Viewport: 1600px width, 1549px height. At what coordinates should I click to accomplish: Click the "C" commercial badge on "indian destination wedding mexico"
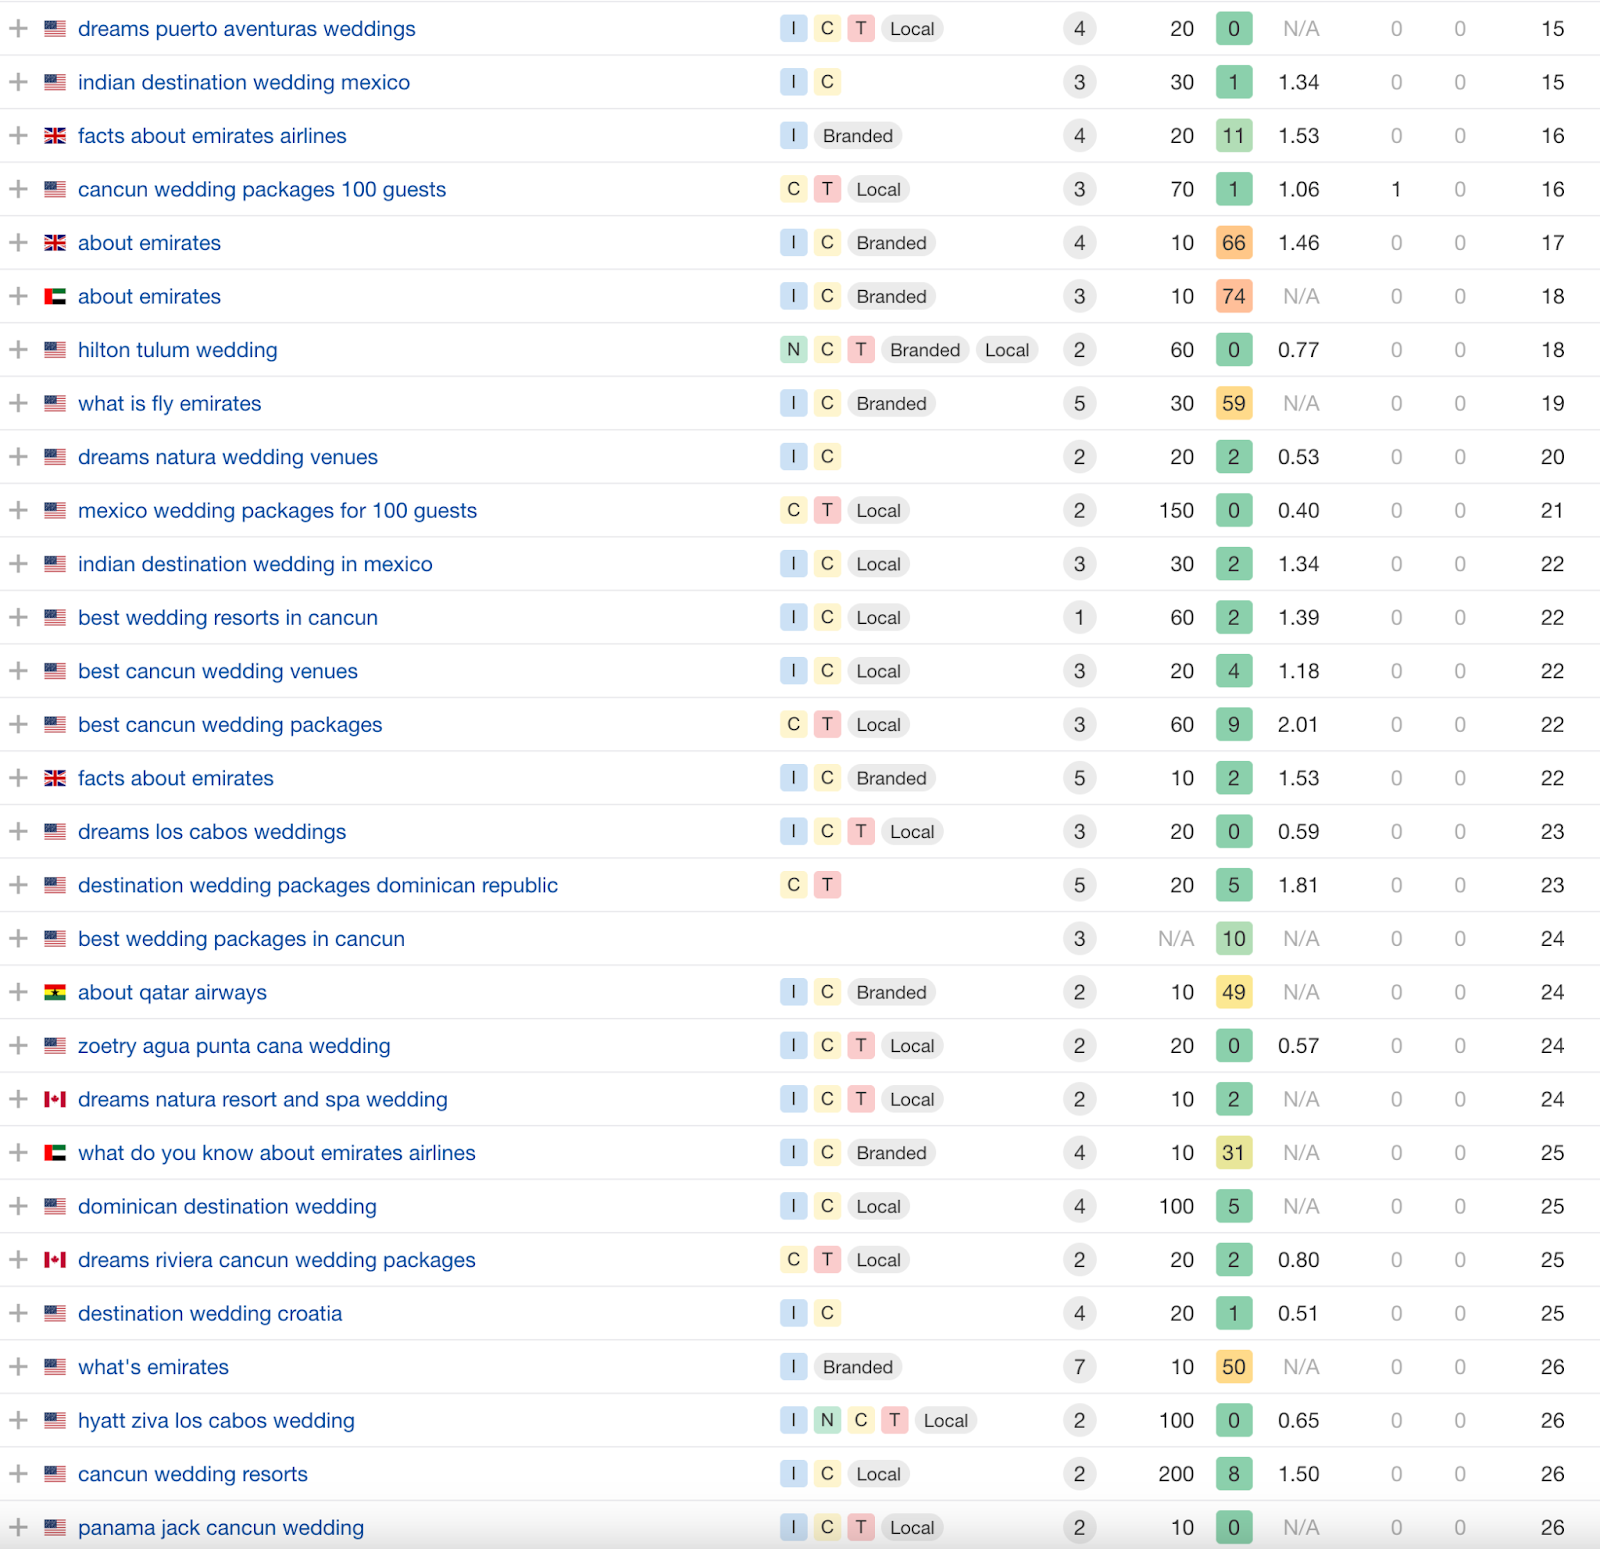pyautogui.click(x=826, y=82)
